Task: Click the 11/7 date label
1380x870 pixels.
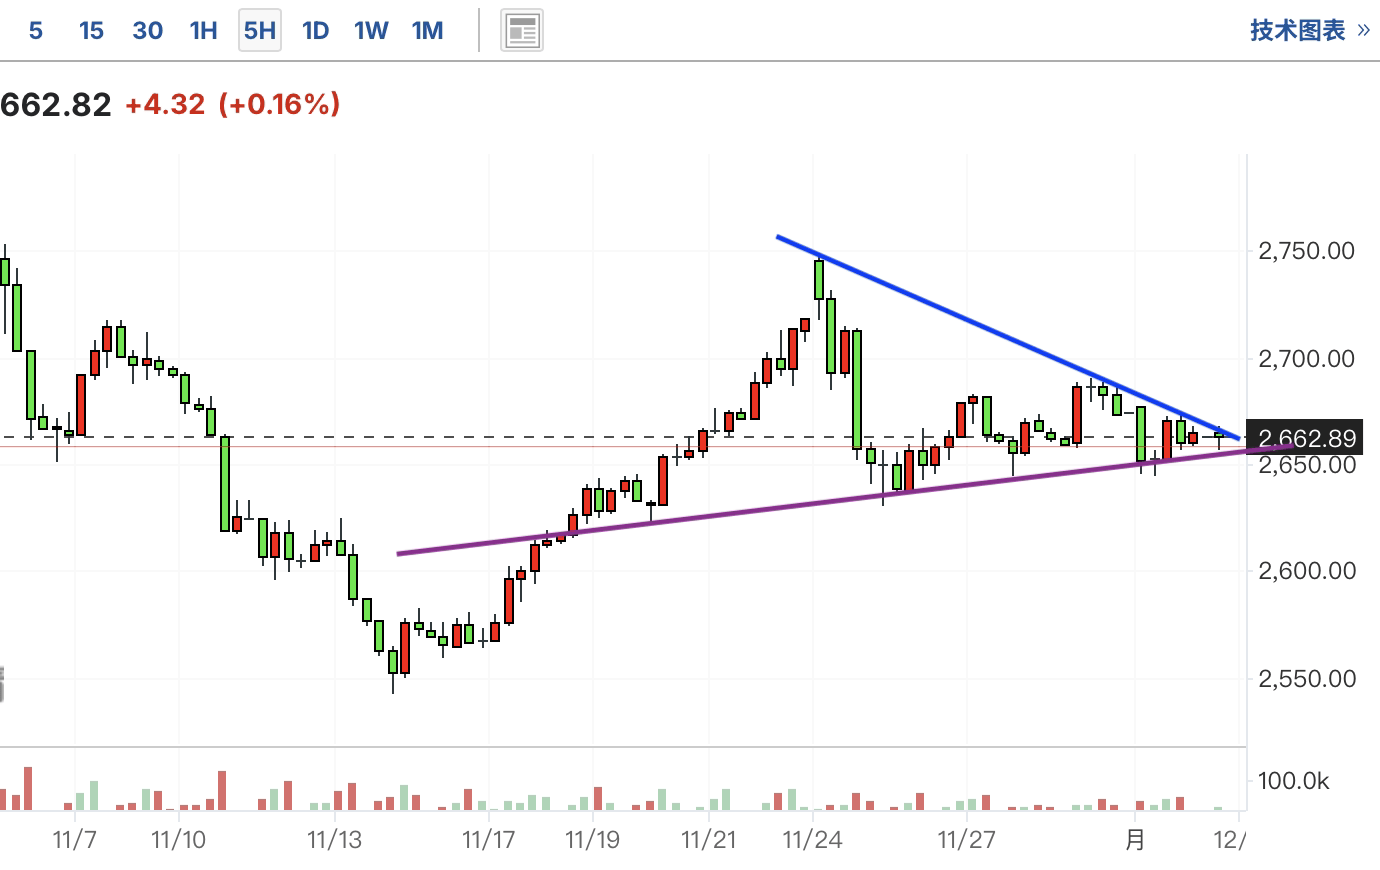Action: 75,839
